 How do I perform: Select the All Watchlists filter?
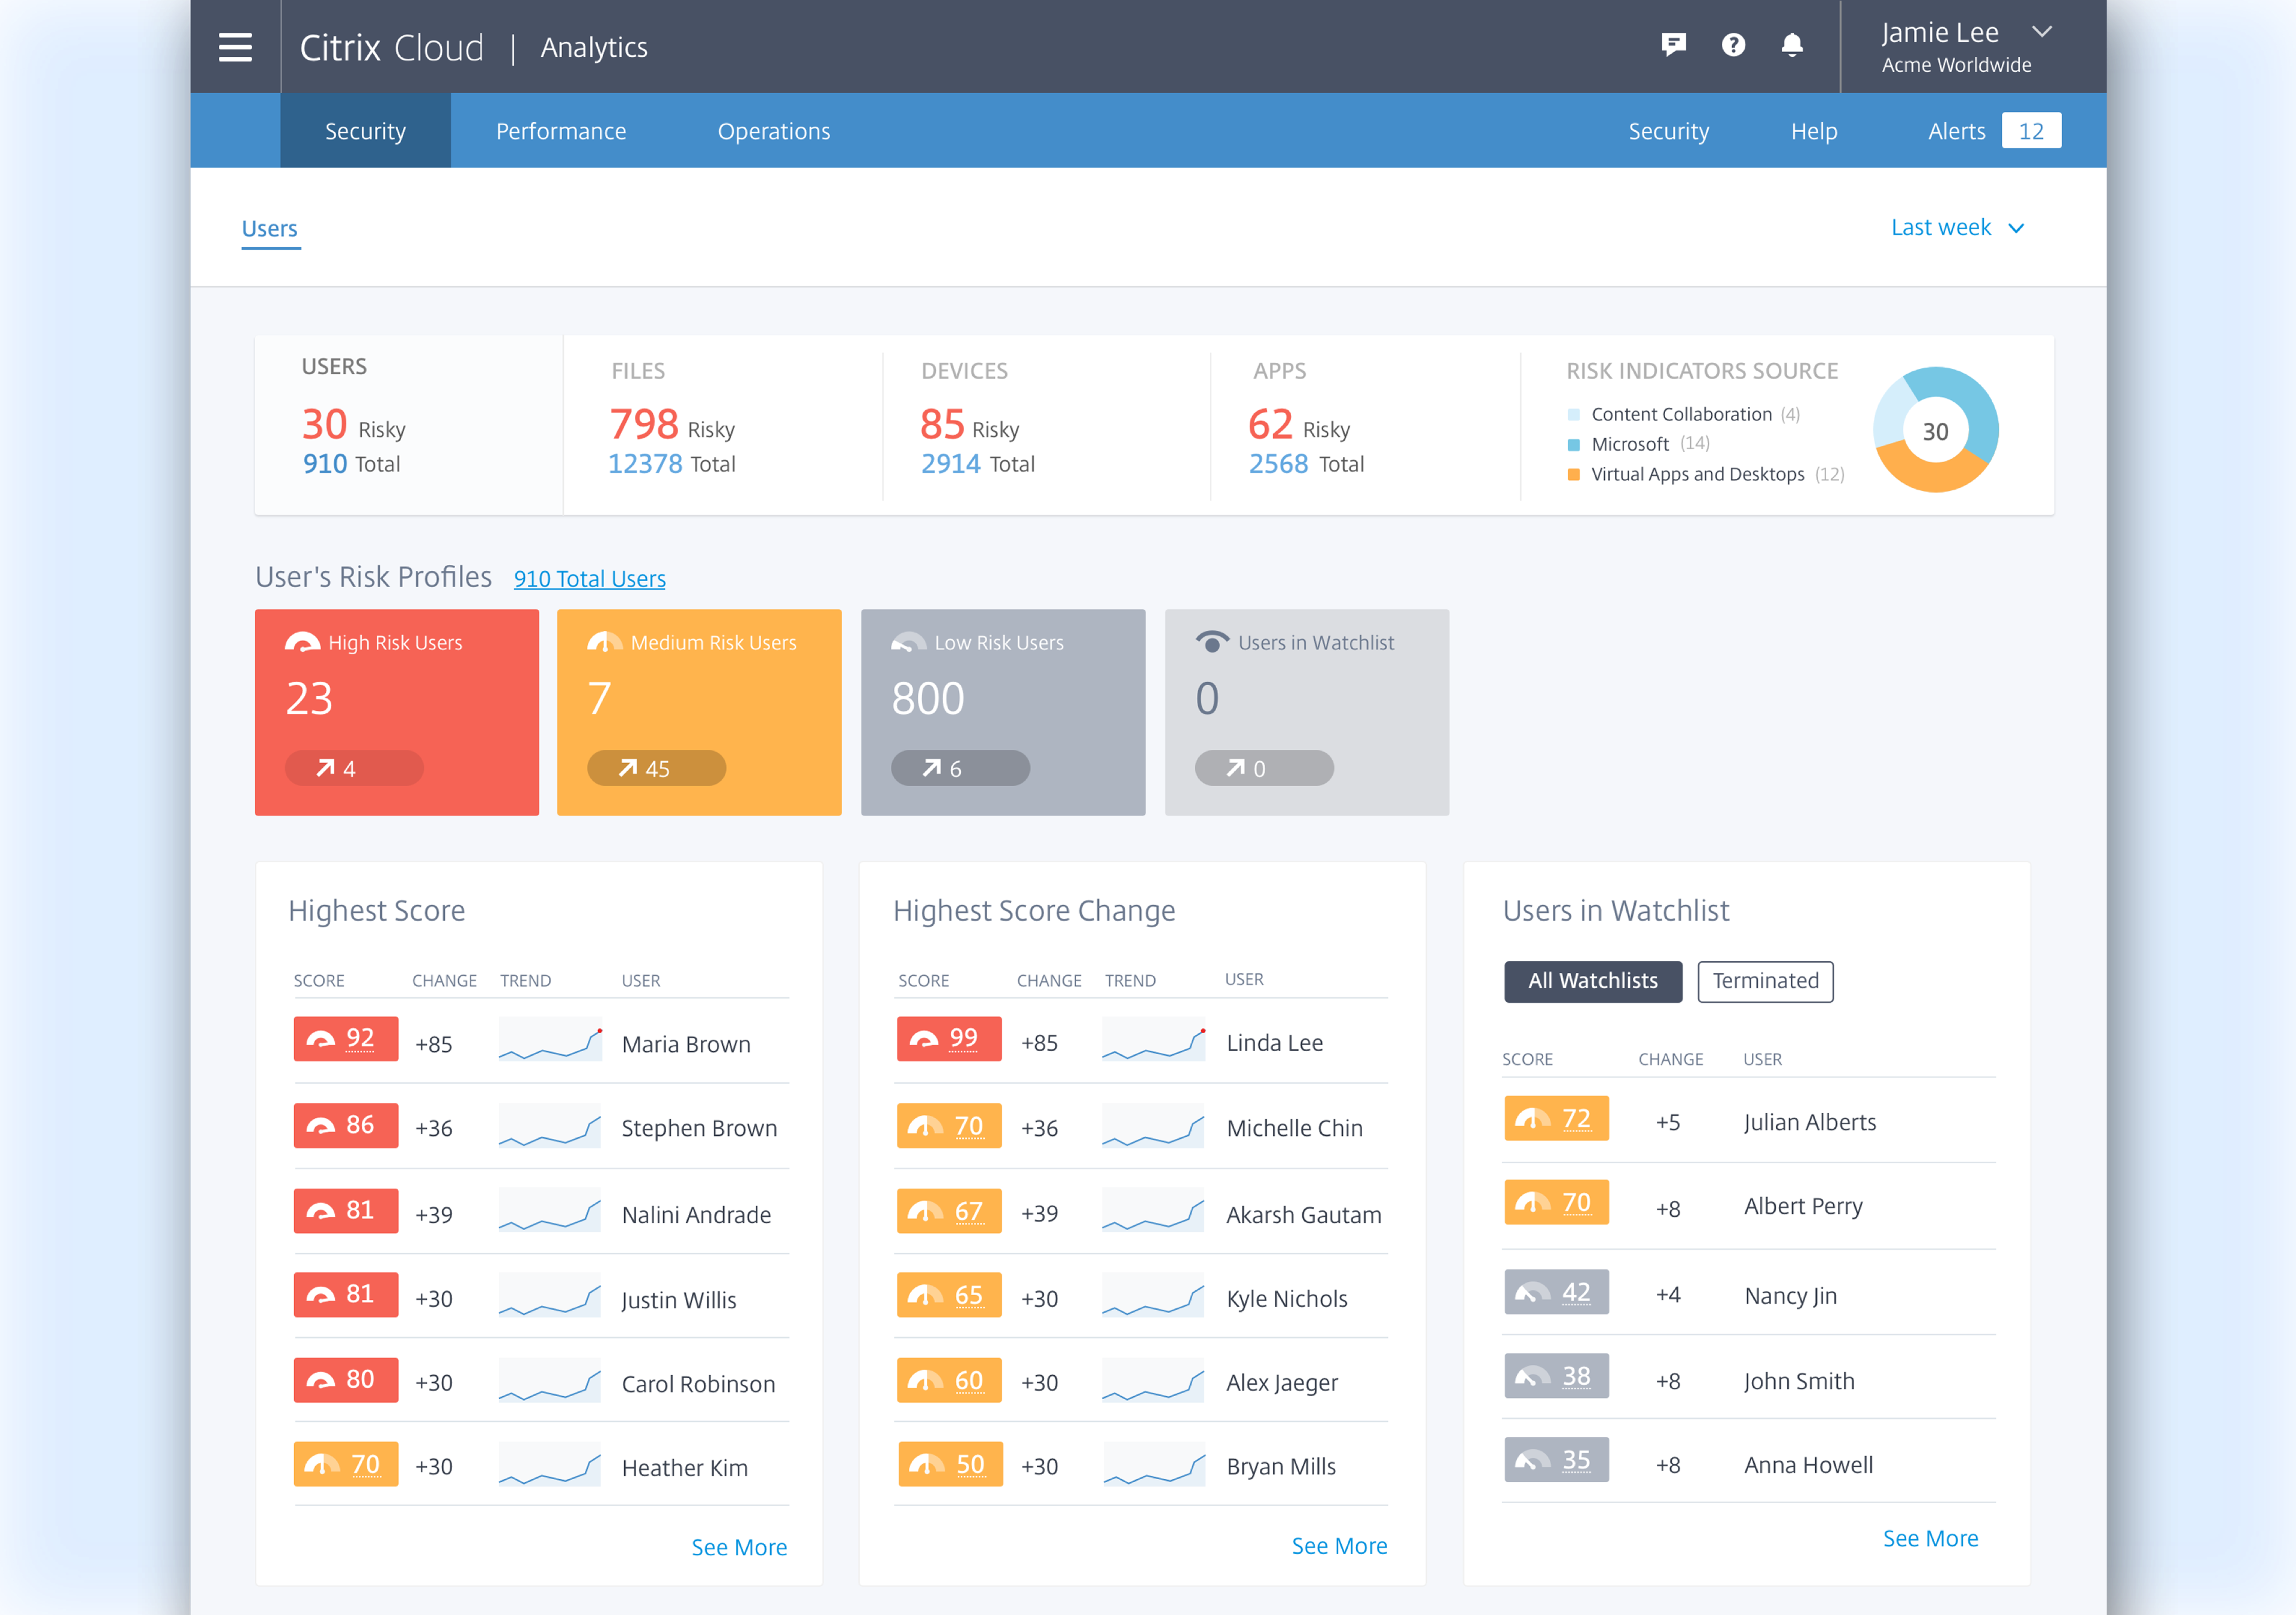(1592, 981)
